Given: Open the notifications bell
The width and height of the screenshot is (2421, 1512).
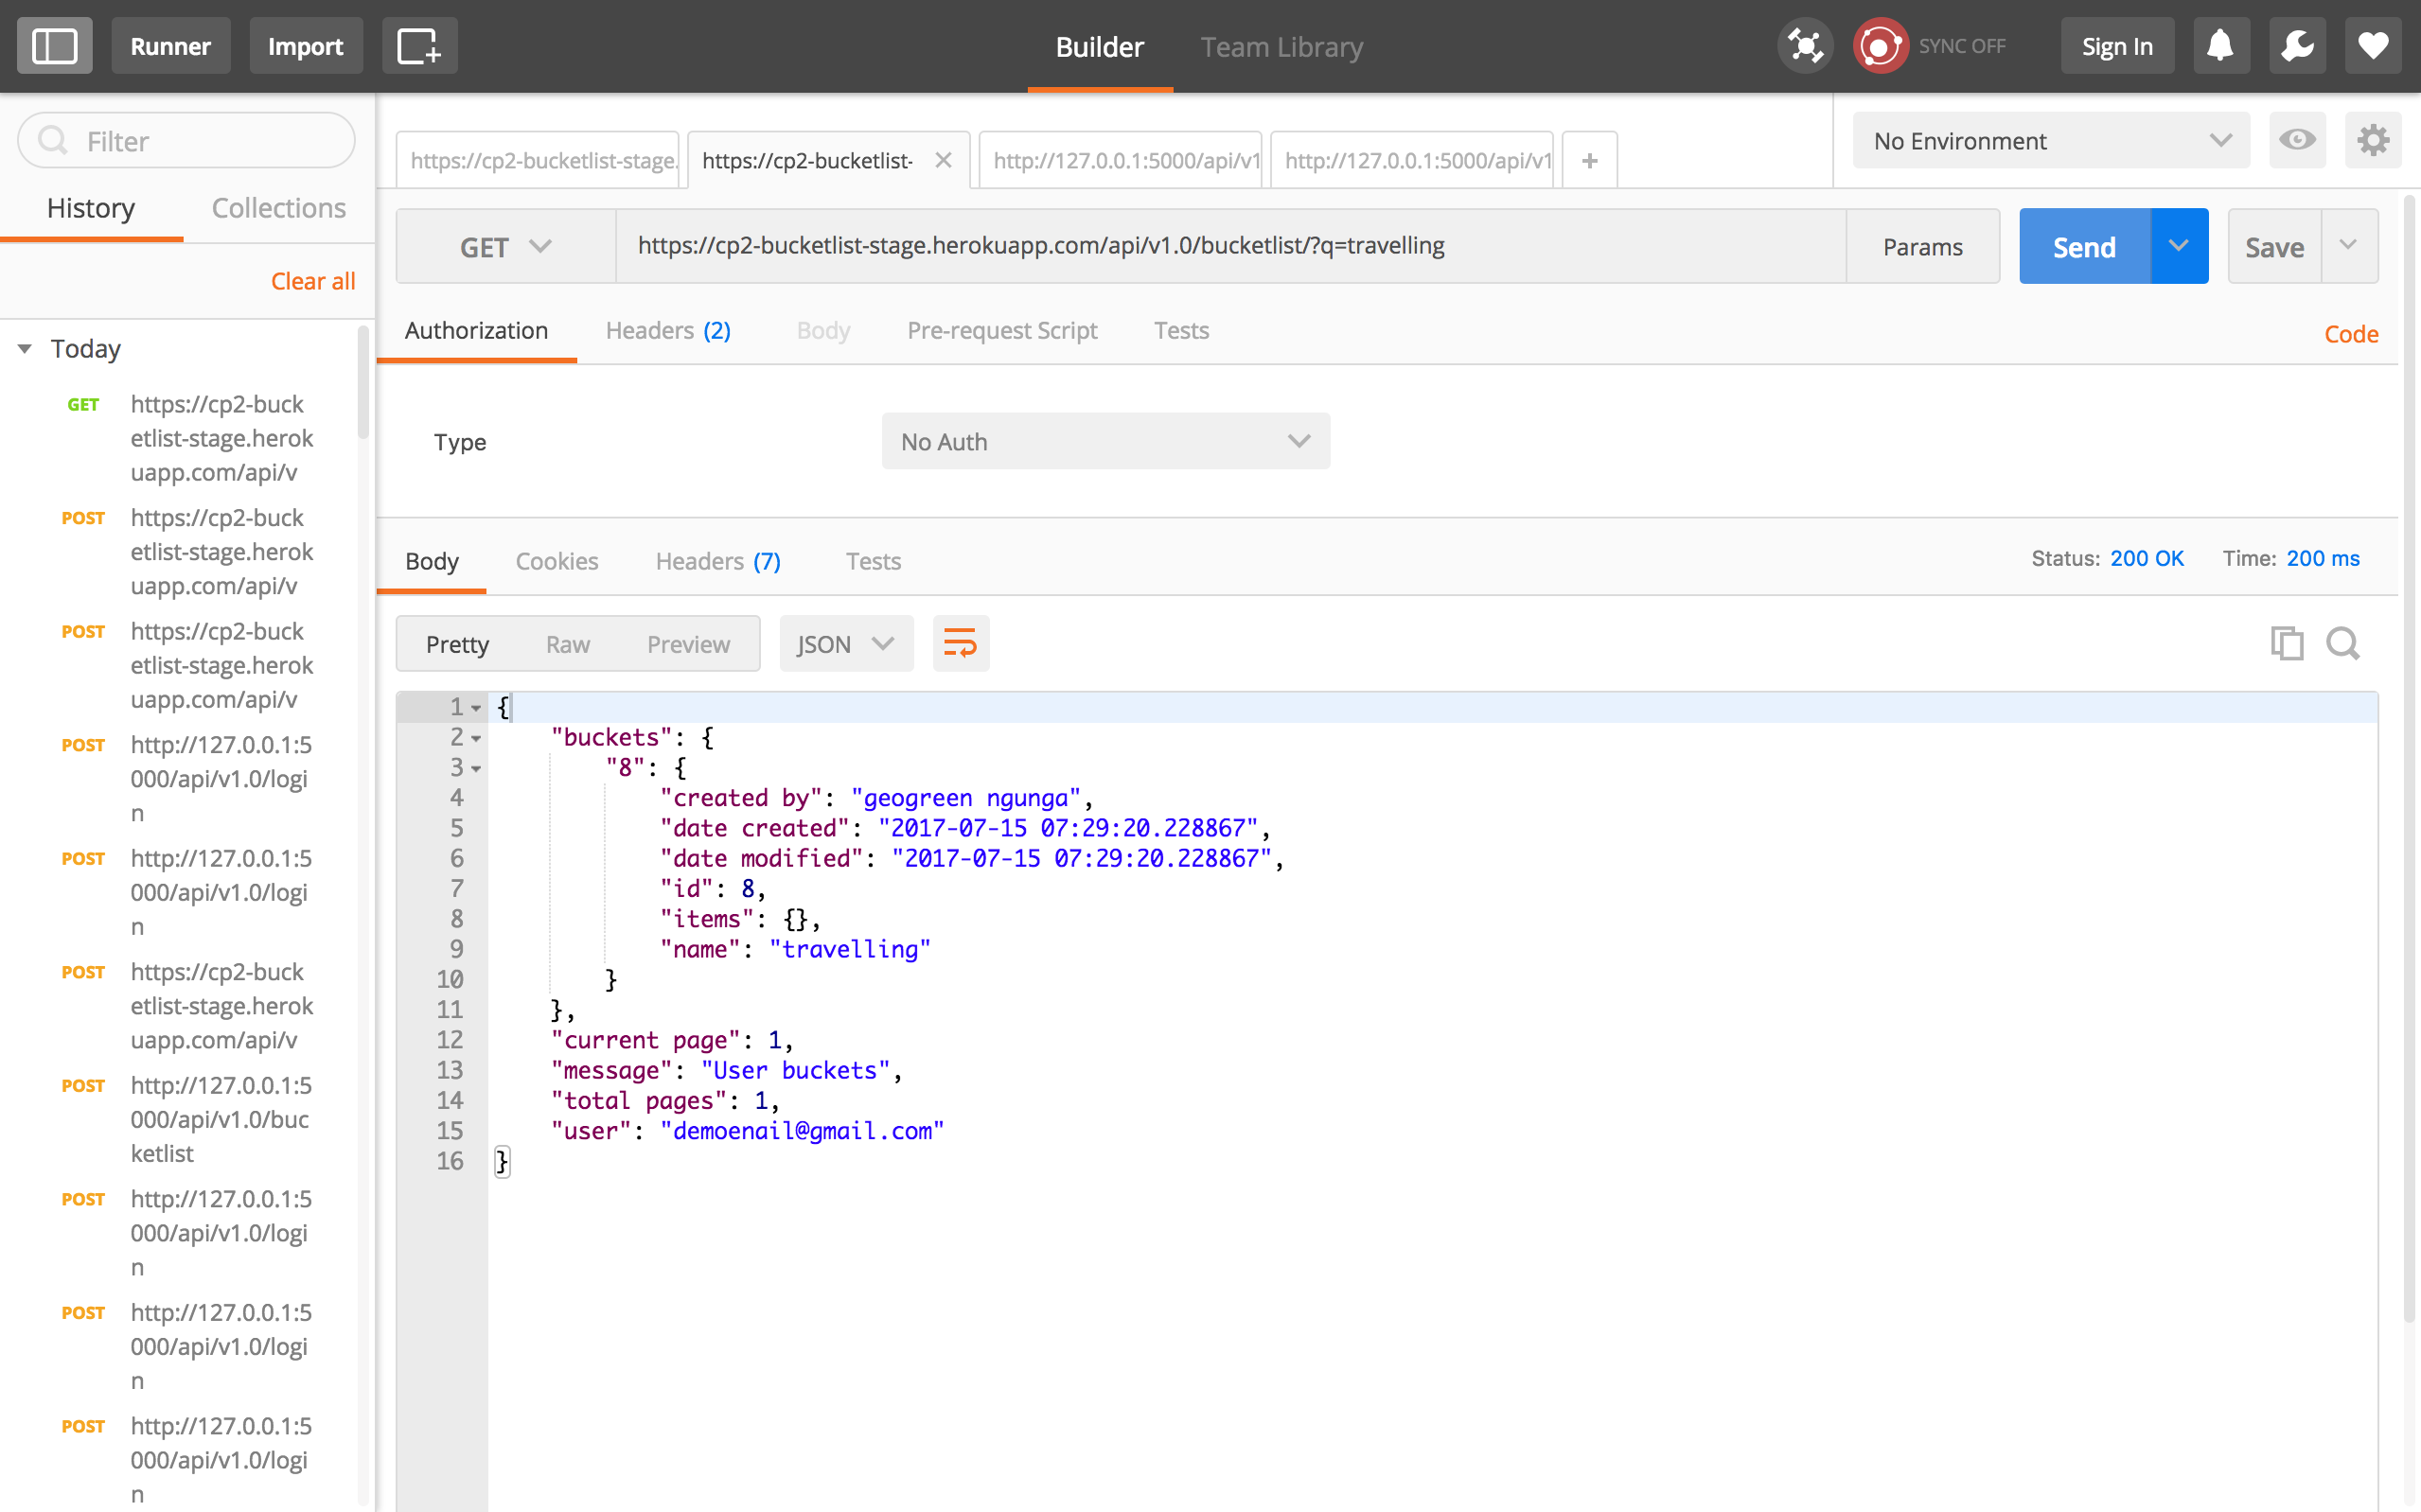Looking at the screenshot, I should point(2220,46).
